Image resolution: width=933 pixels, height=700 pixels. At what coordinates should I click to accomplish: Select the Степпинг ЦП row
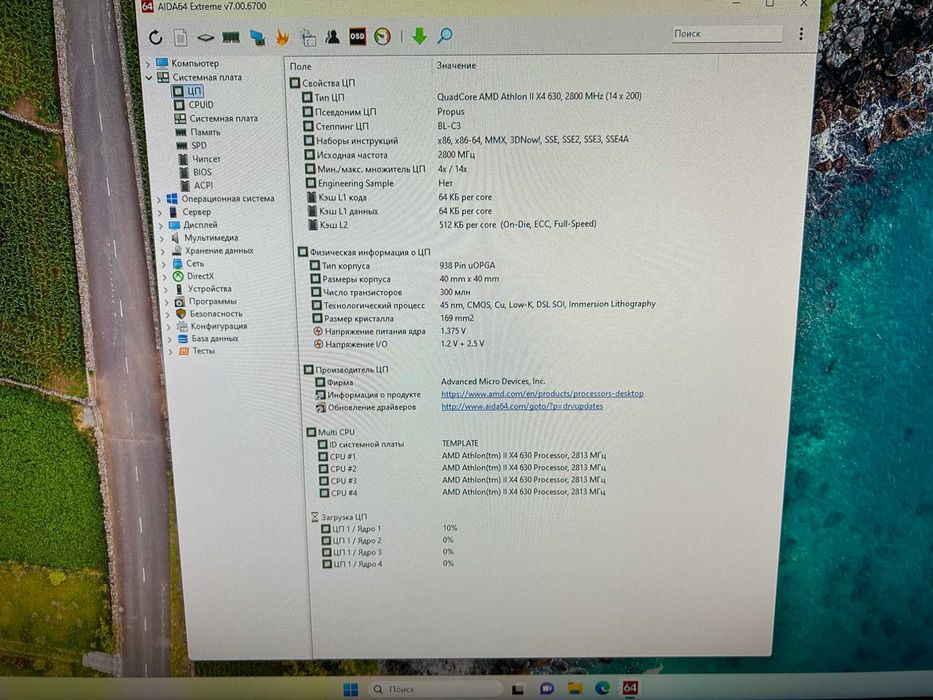[x=382, y=126]
